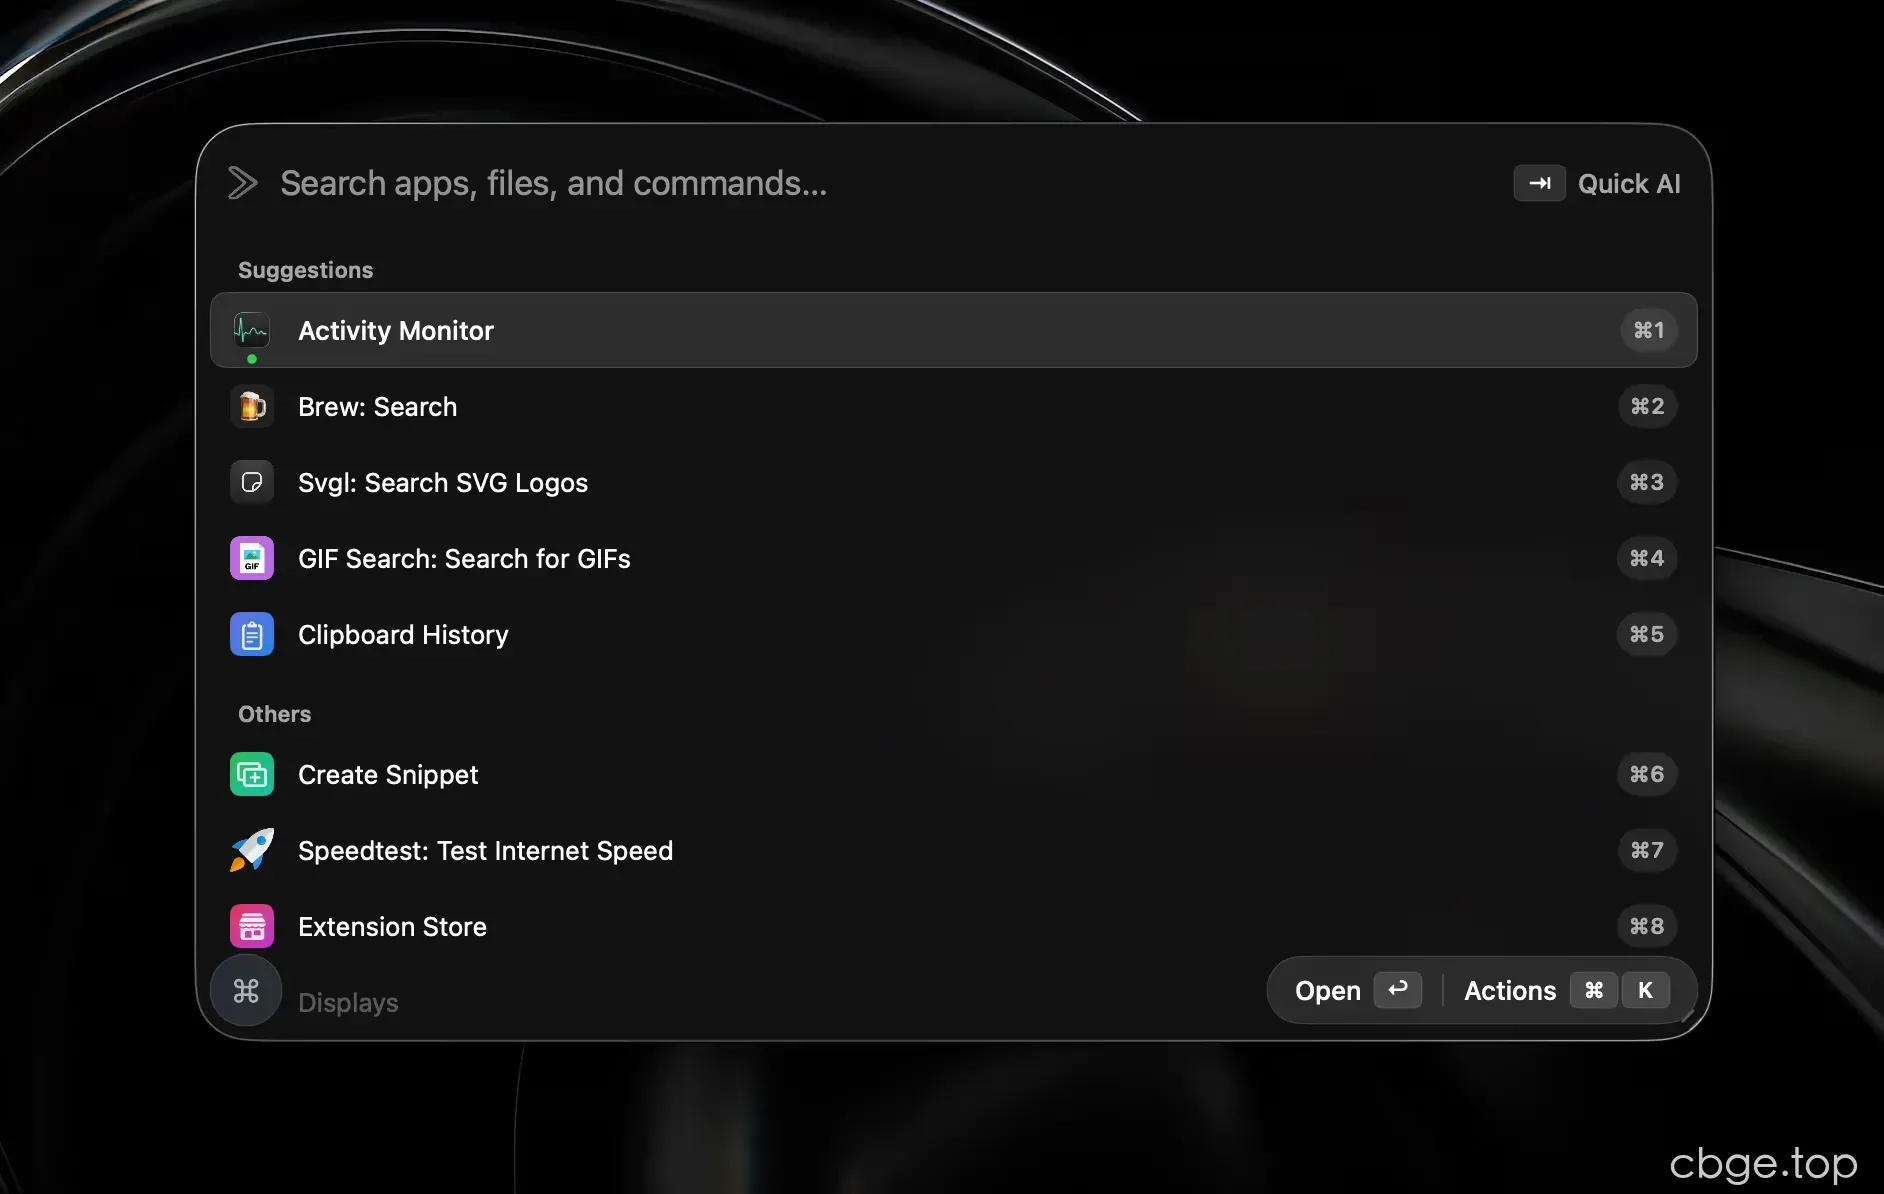Image resolution: width=1884 pixels, height=1194 pixels.
Task: Select the Brew: Search command
Action: pos(954,406)
